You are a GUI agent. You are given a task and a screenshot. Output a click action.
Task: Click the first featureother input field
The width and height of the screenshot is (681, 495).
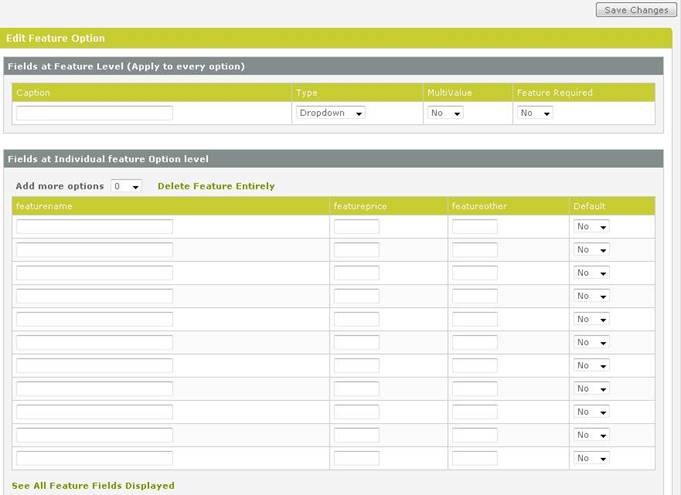(474, 227)
